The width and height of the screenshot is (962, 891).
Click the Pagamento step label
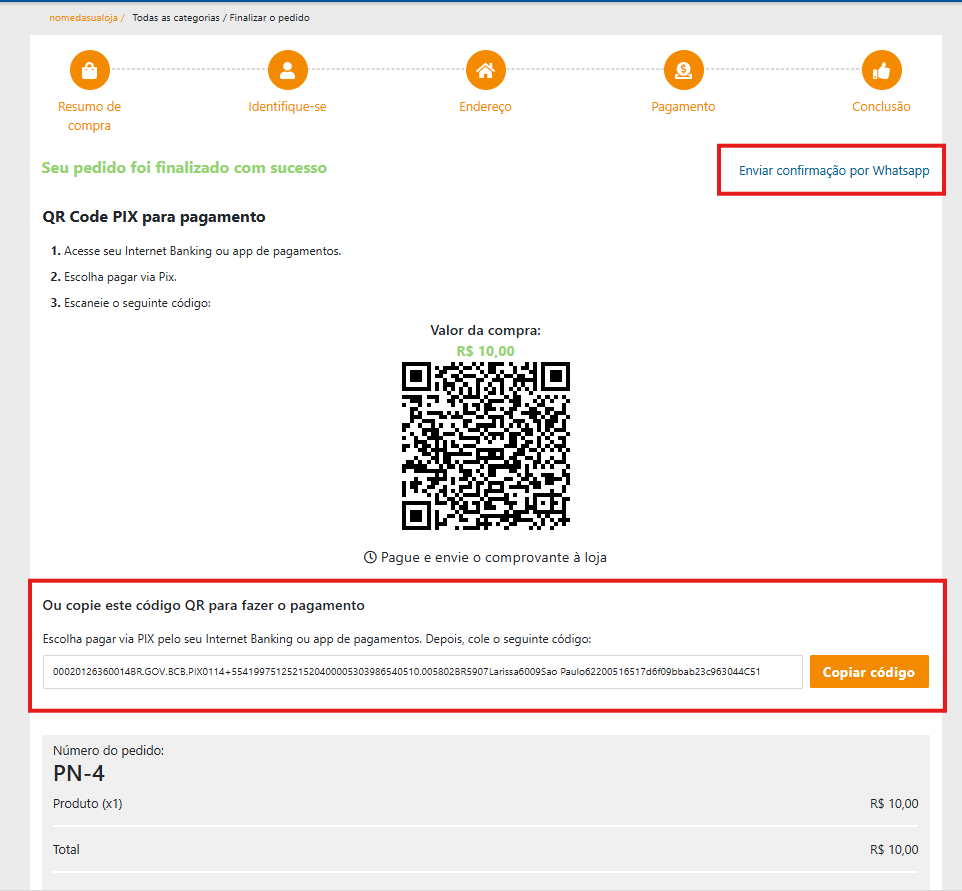683,107
